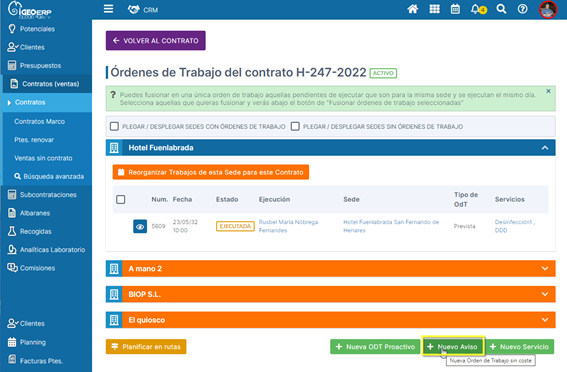Open Presupuestos in the sidebar
This screenshot has width=567, height=372.
click(x=40, y=65)
